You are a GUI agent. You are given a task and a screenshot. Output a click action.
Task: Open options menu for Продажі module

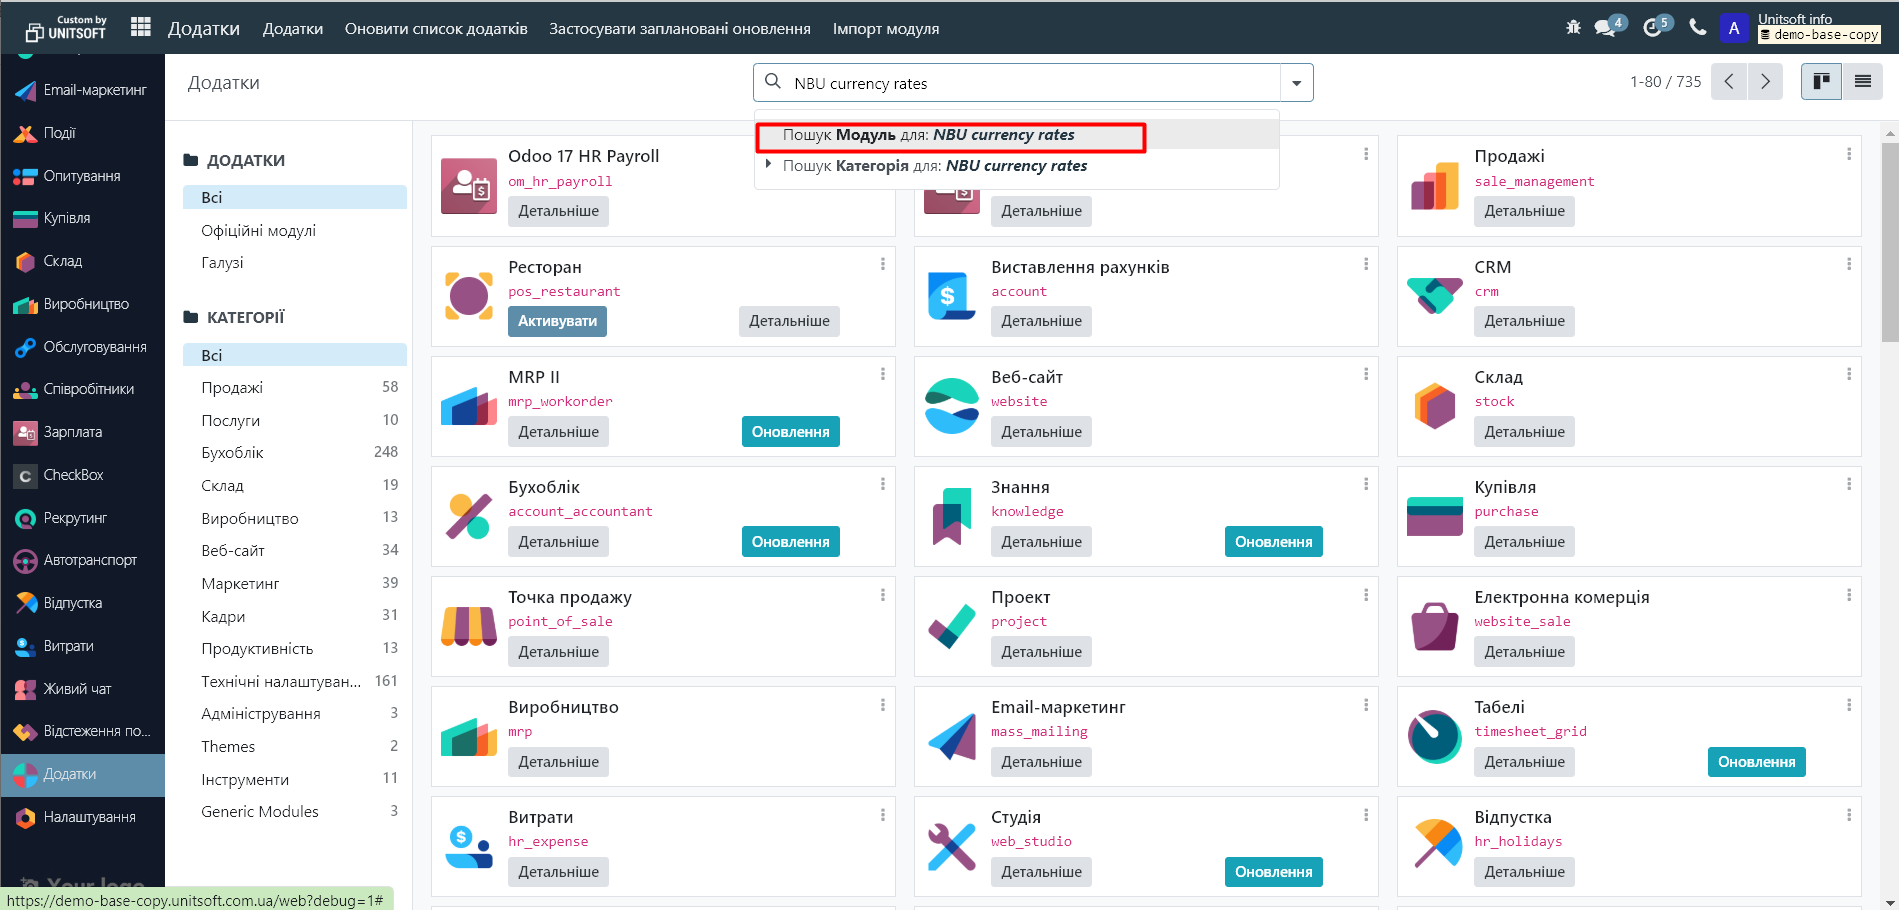[1848, 154]
